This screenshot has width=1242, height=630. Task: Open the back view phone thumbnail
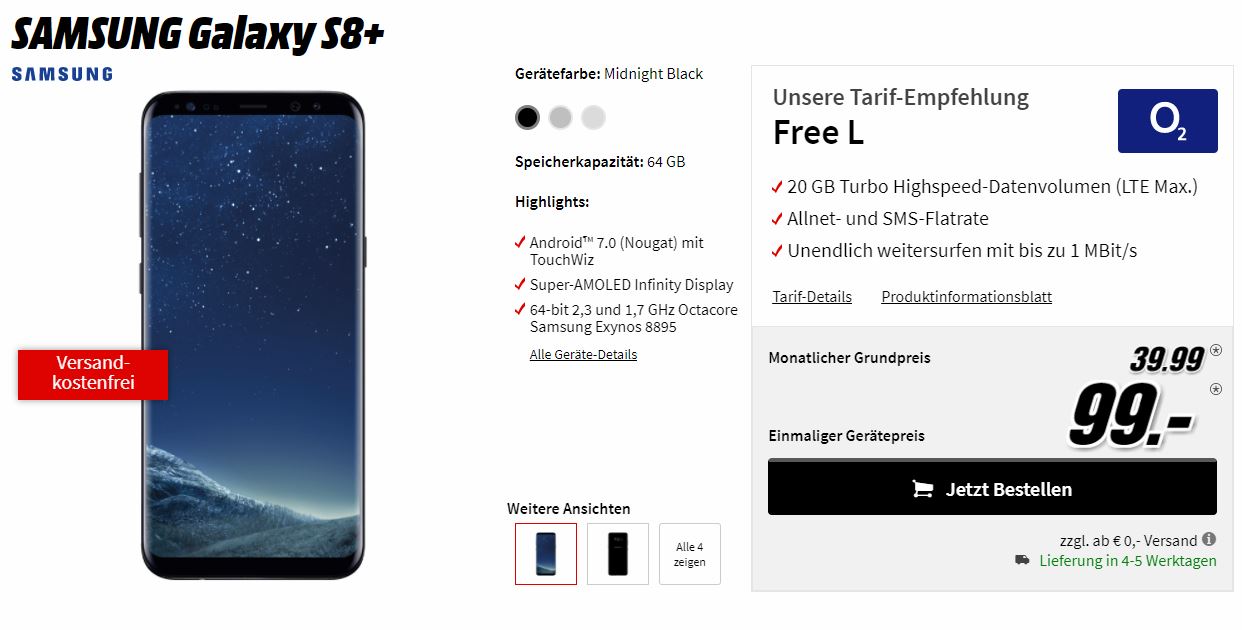tap(618, 554)
